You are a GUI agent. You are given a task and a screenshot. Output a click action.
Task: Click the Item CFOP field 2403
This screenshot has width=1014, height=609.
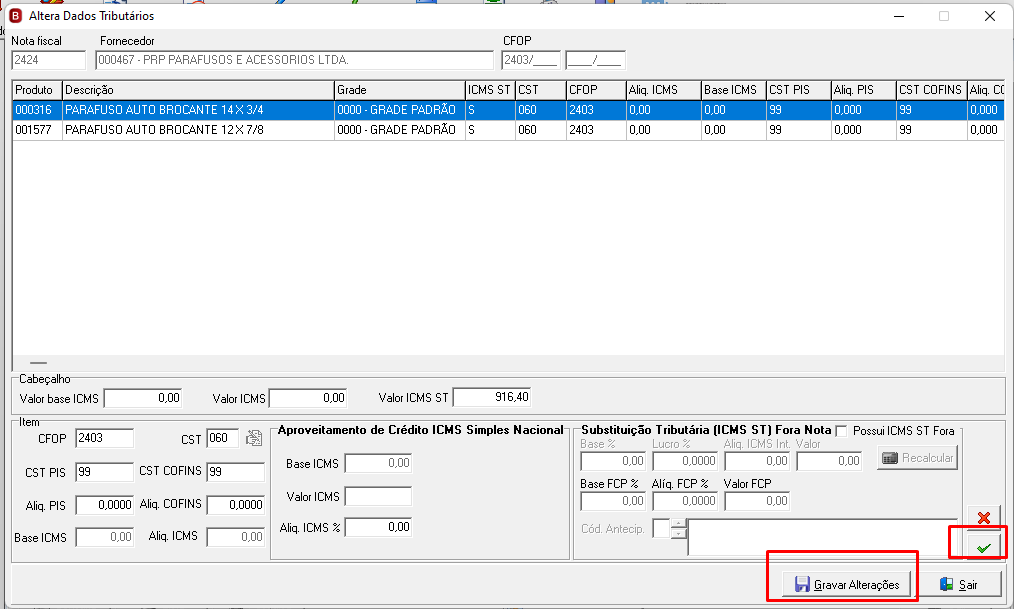click(105, 438)
